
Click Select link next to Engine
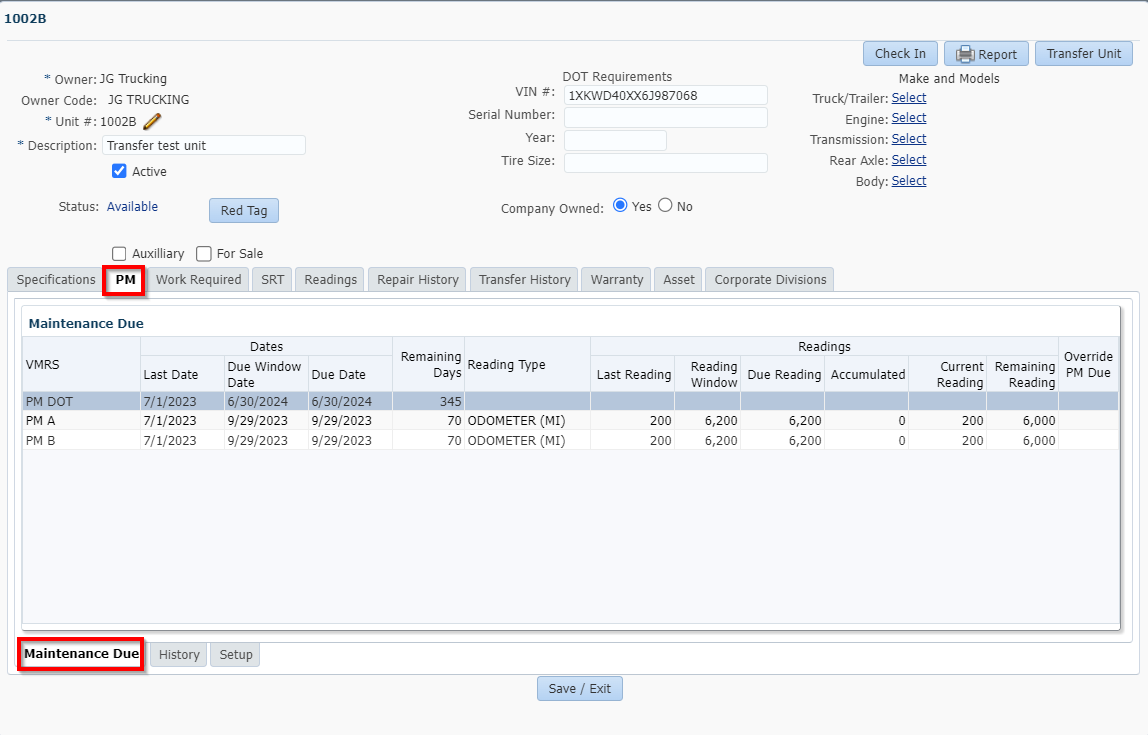click(908, 118)
